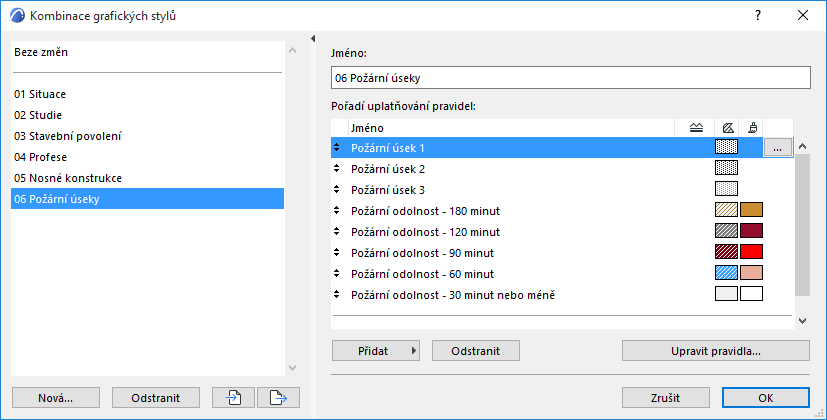Click the ArchiCAD icon in title bar
The image size is (827, 420).
[x=16, y=16]
